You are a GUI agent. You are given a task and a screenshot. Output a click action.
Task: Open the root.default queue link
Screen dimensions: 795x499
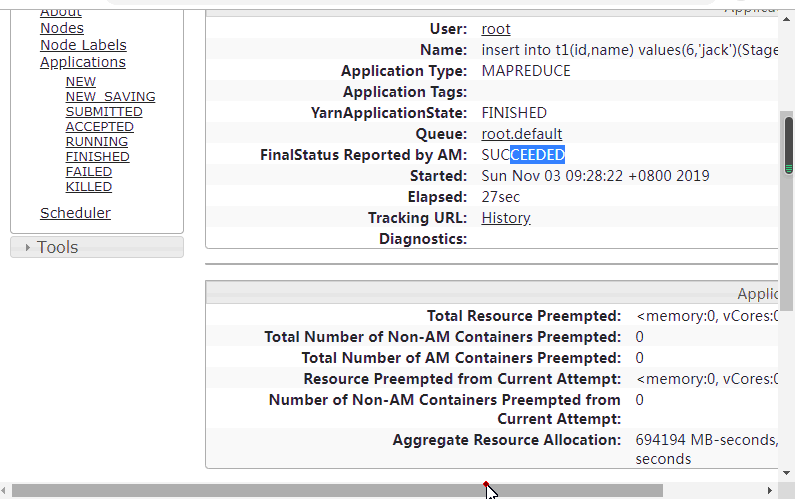[521, 134]
